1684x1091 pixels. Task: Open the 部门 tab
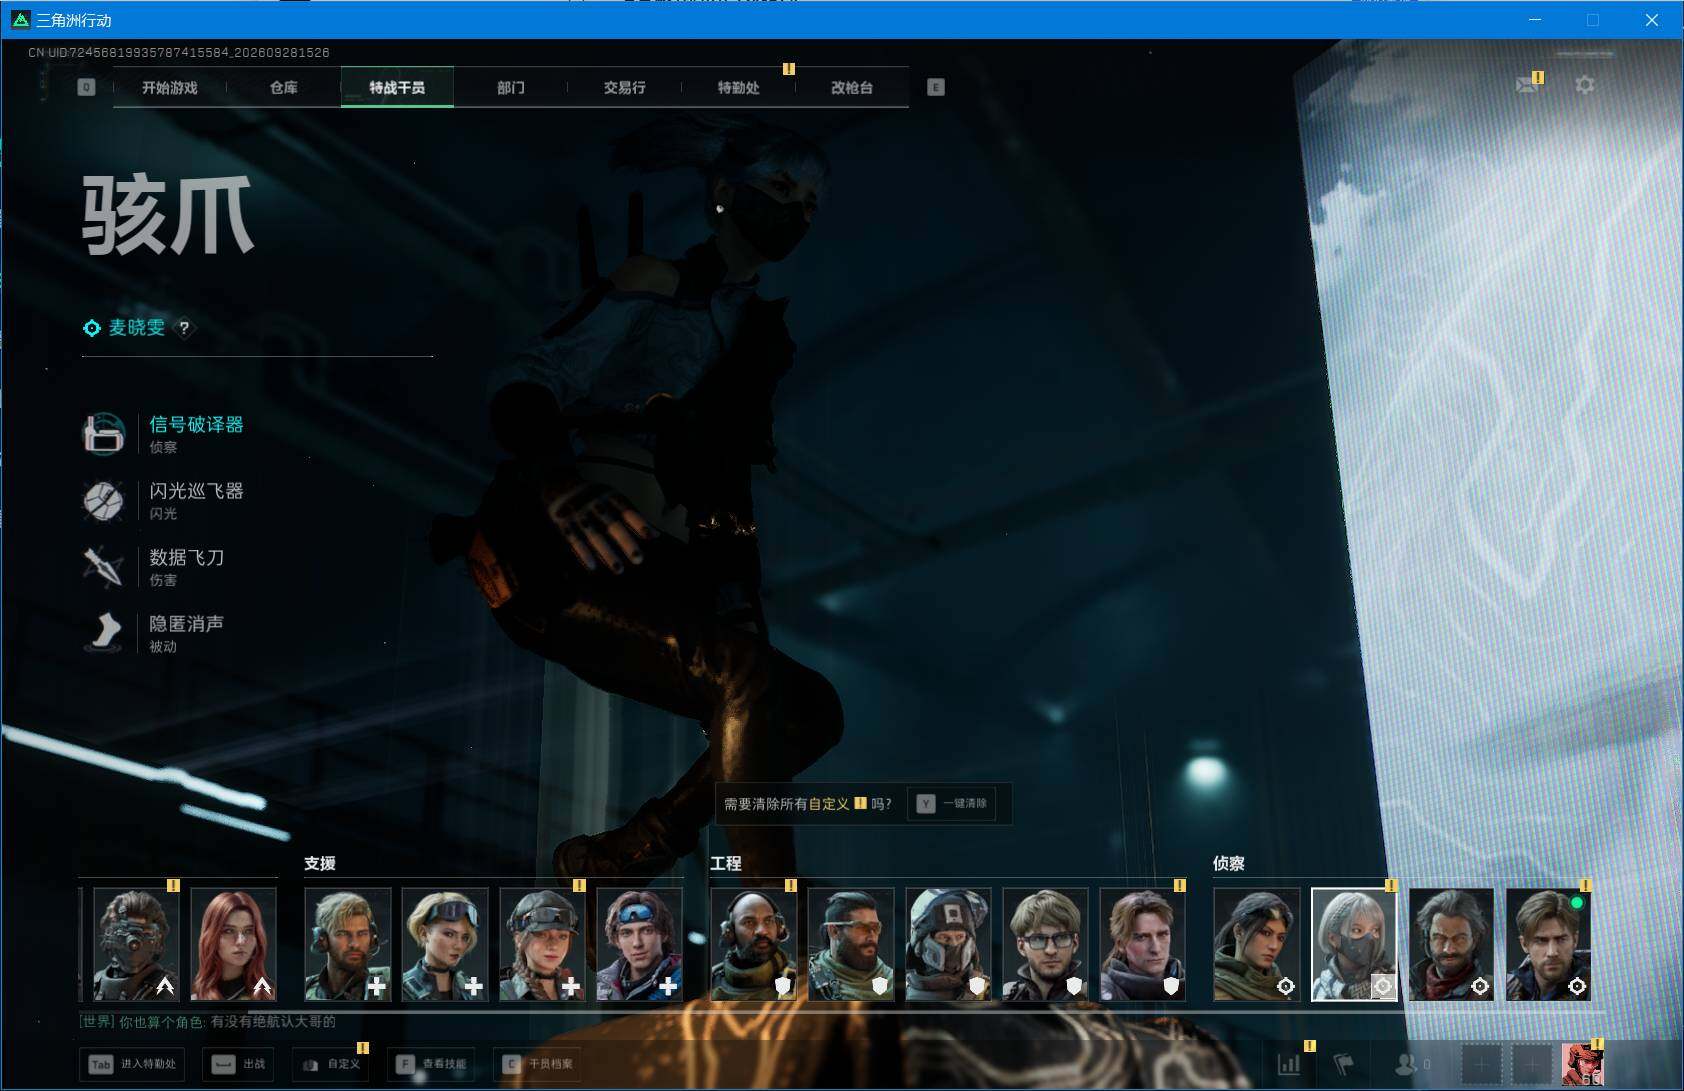click(510, 87)
